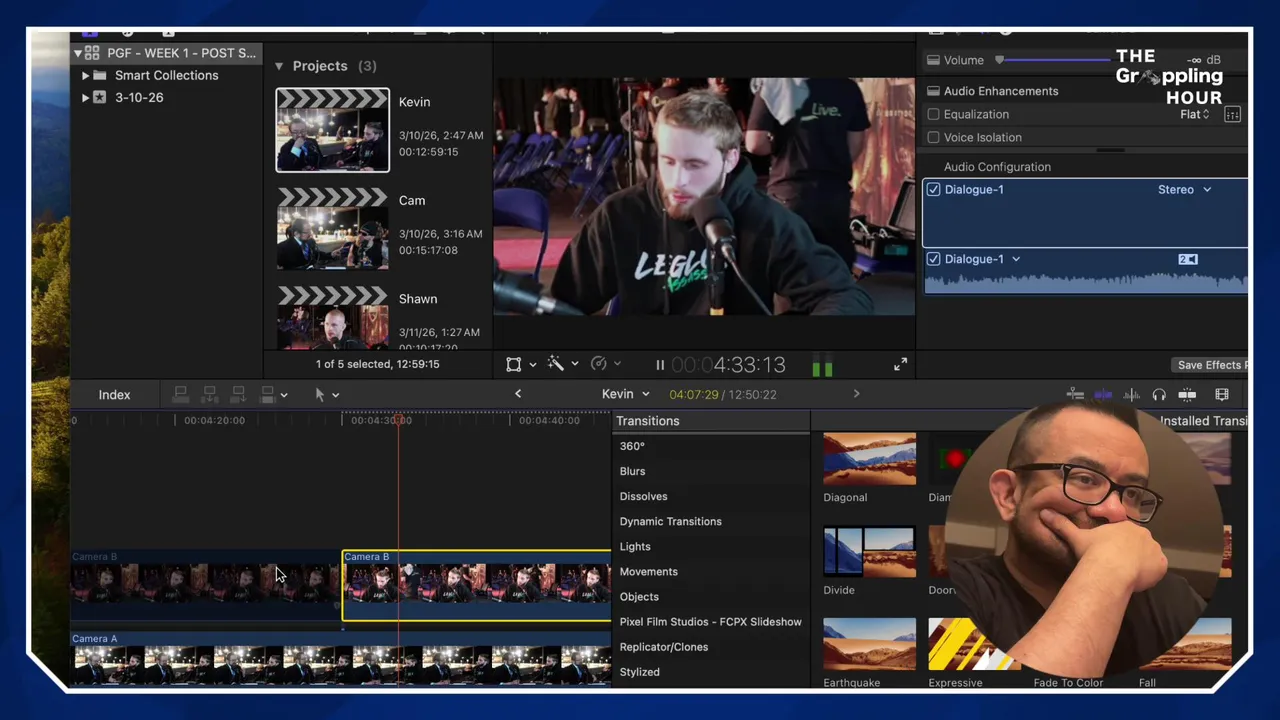Open the Stereo channel configuration dropdown
The height and width of the screenshot is (720, 1280).
1185,190
